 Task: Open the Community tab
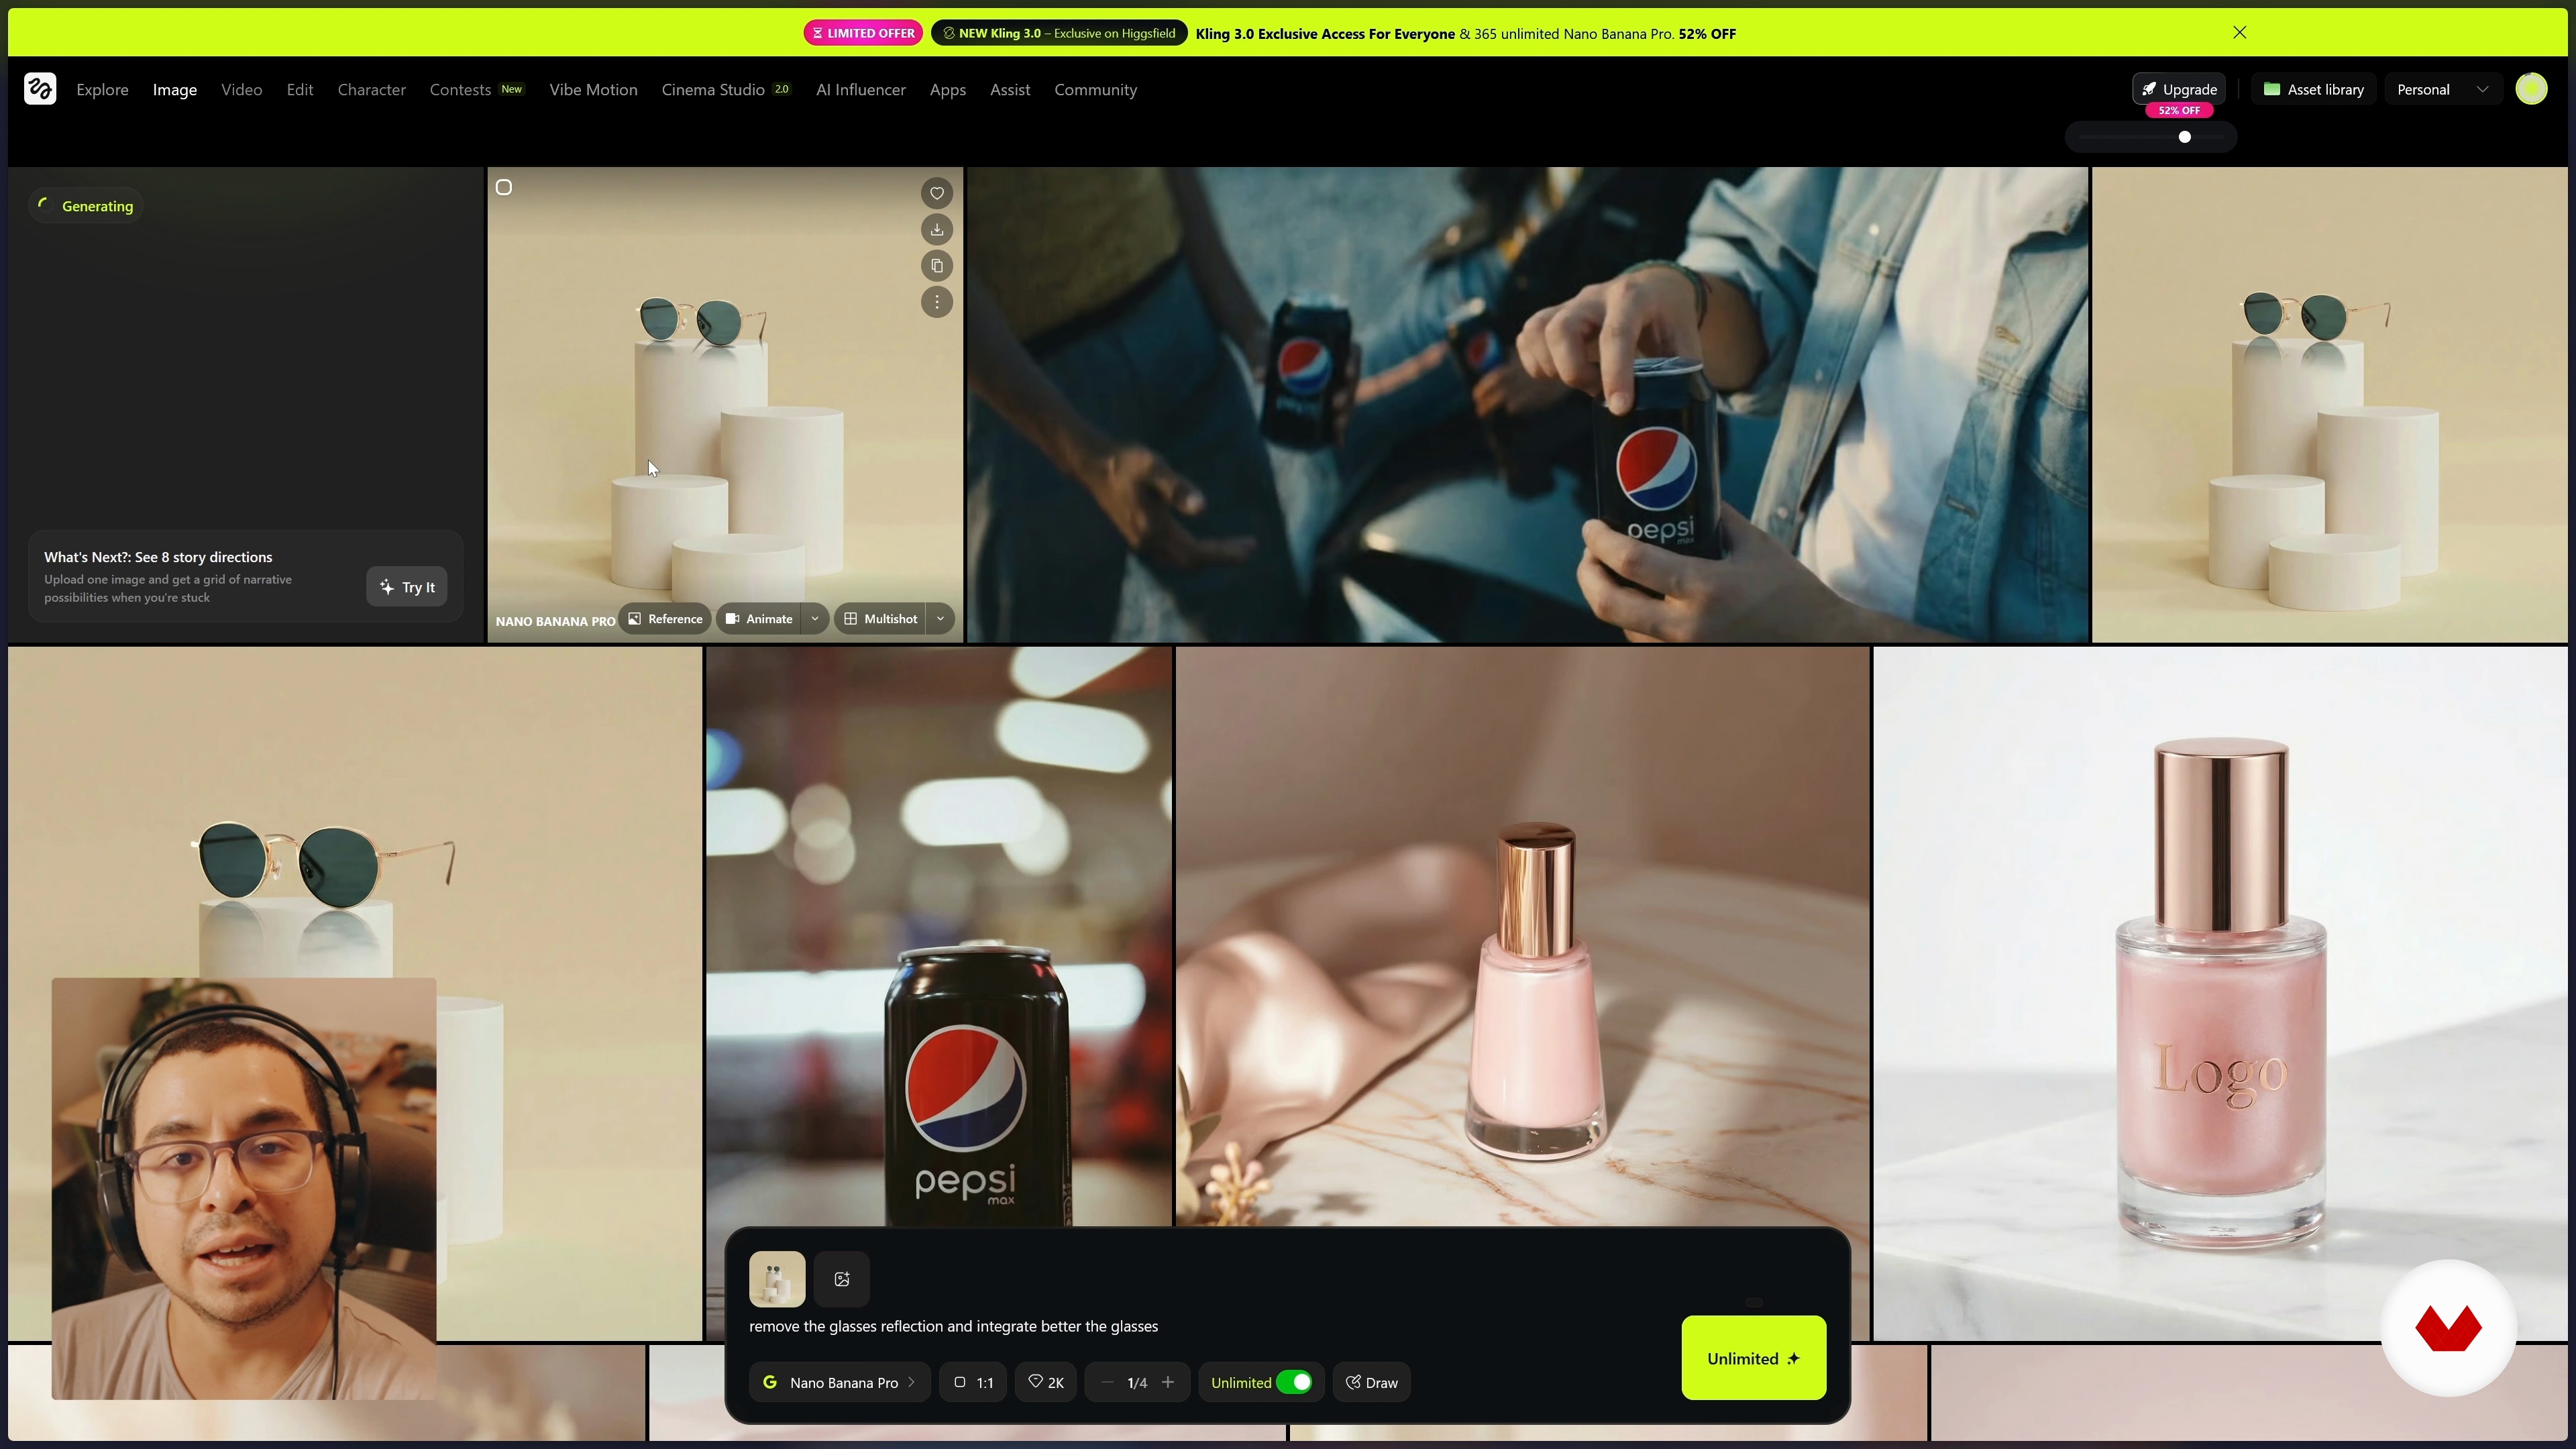[x=1096, y=90]
